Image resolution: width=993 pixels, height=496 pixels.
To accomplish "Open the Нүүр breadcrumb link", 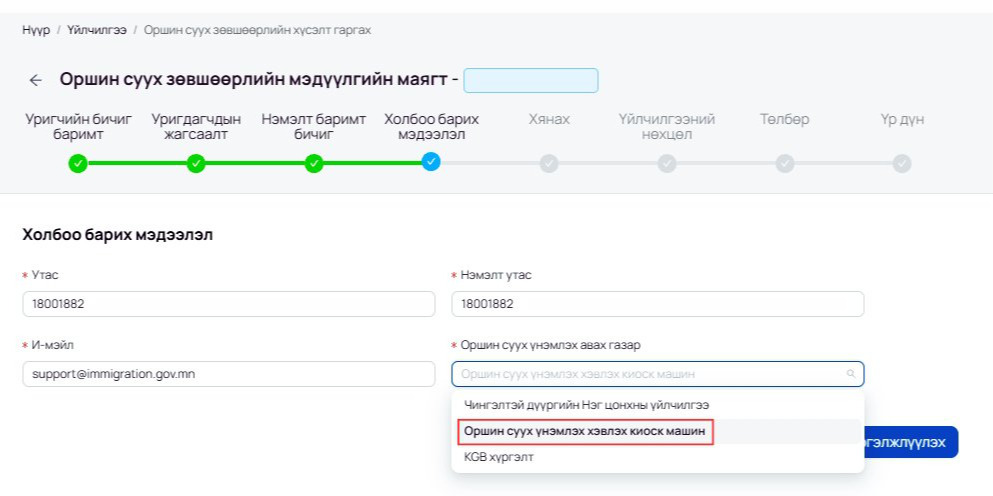I will pos(36,30).
